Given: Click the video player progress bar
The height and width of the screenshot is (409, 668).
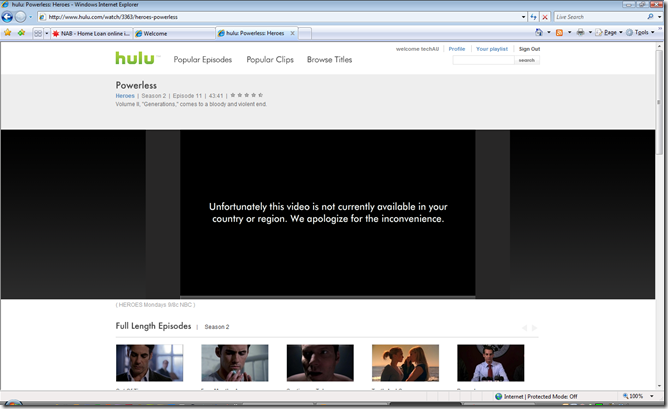Looking at the screenshot, I should click(x=327, y=297).
